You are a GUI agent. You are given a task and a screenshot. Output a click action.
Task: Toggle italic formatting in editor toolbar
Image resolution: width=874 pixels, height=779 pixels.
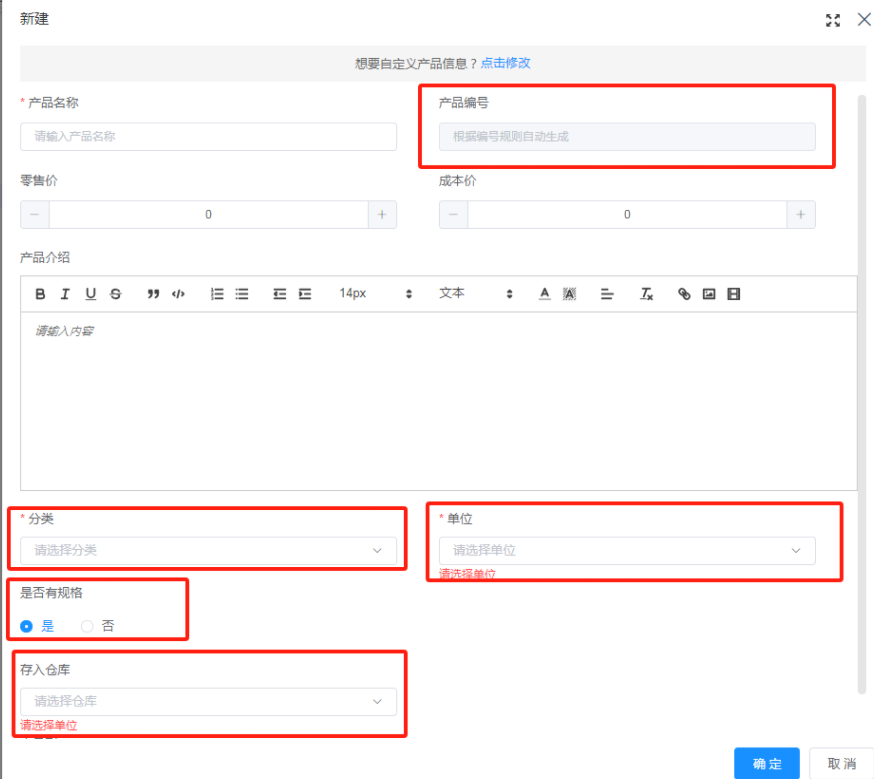point(65,294)
